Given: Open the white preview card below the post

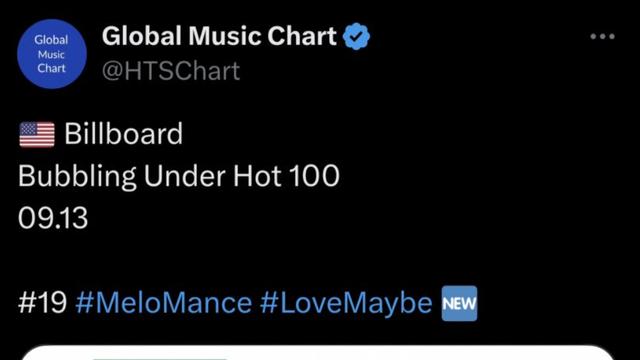Looking at the screenshot, I should (x=317, y=353).
